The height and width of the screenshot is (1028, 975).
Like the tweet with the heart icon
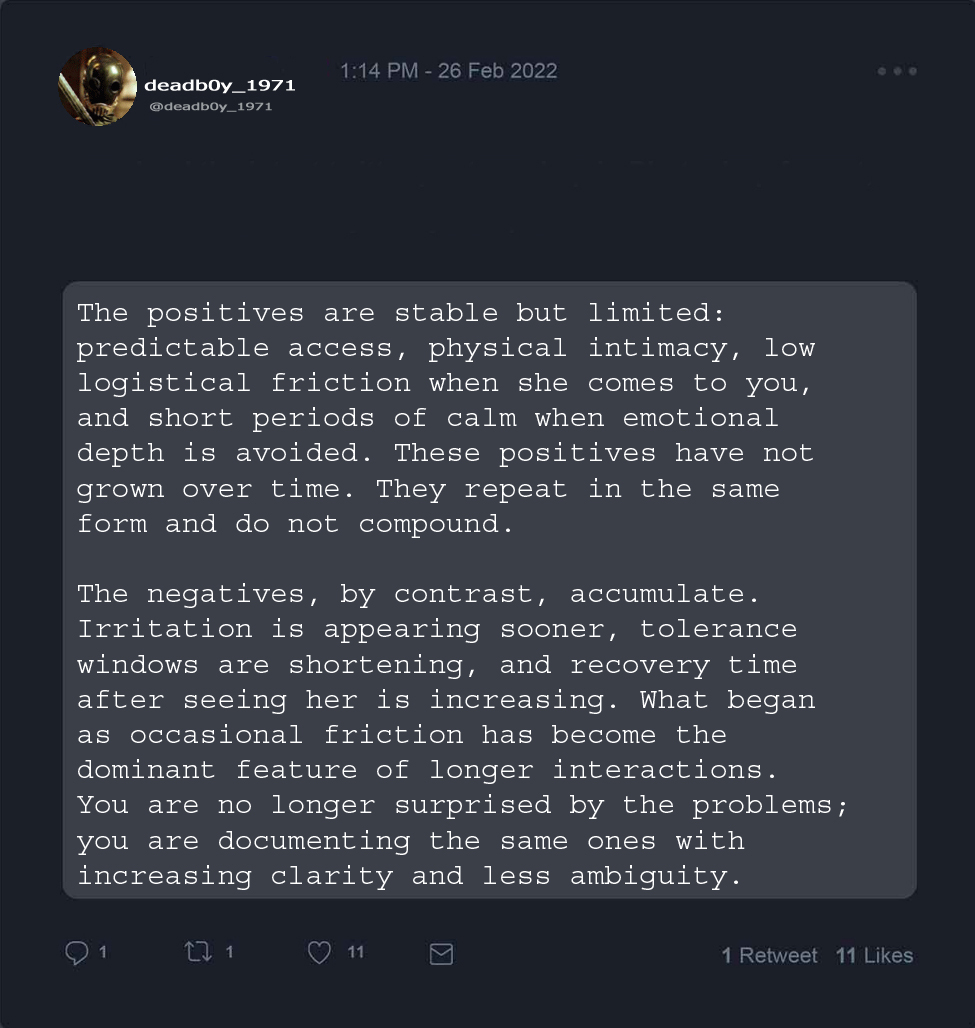point(319,954)
